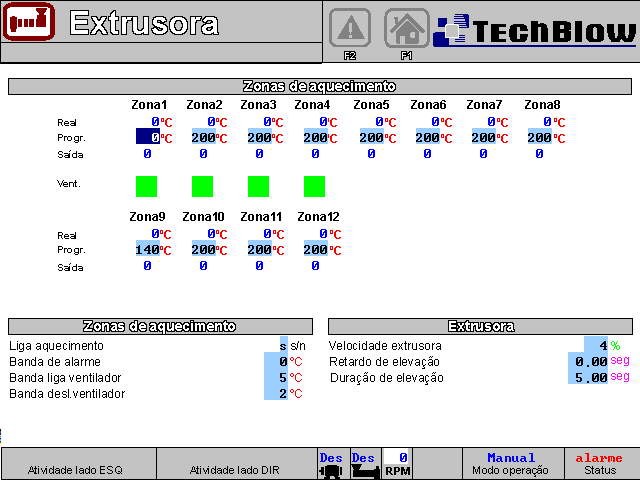640x480 pixels.
Task: Select the Zona1 programmed temperature field
Action: click(148, 137)
